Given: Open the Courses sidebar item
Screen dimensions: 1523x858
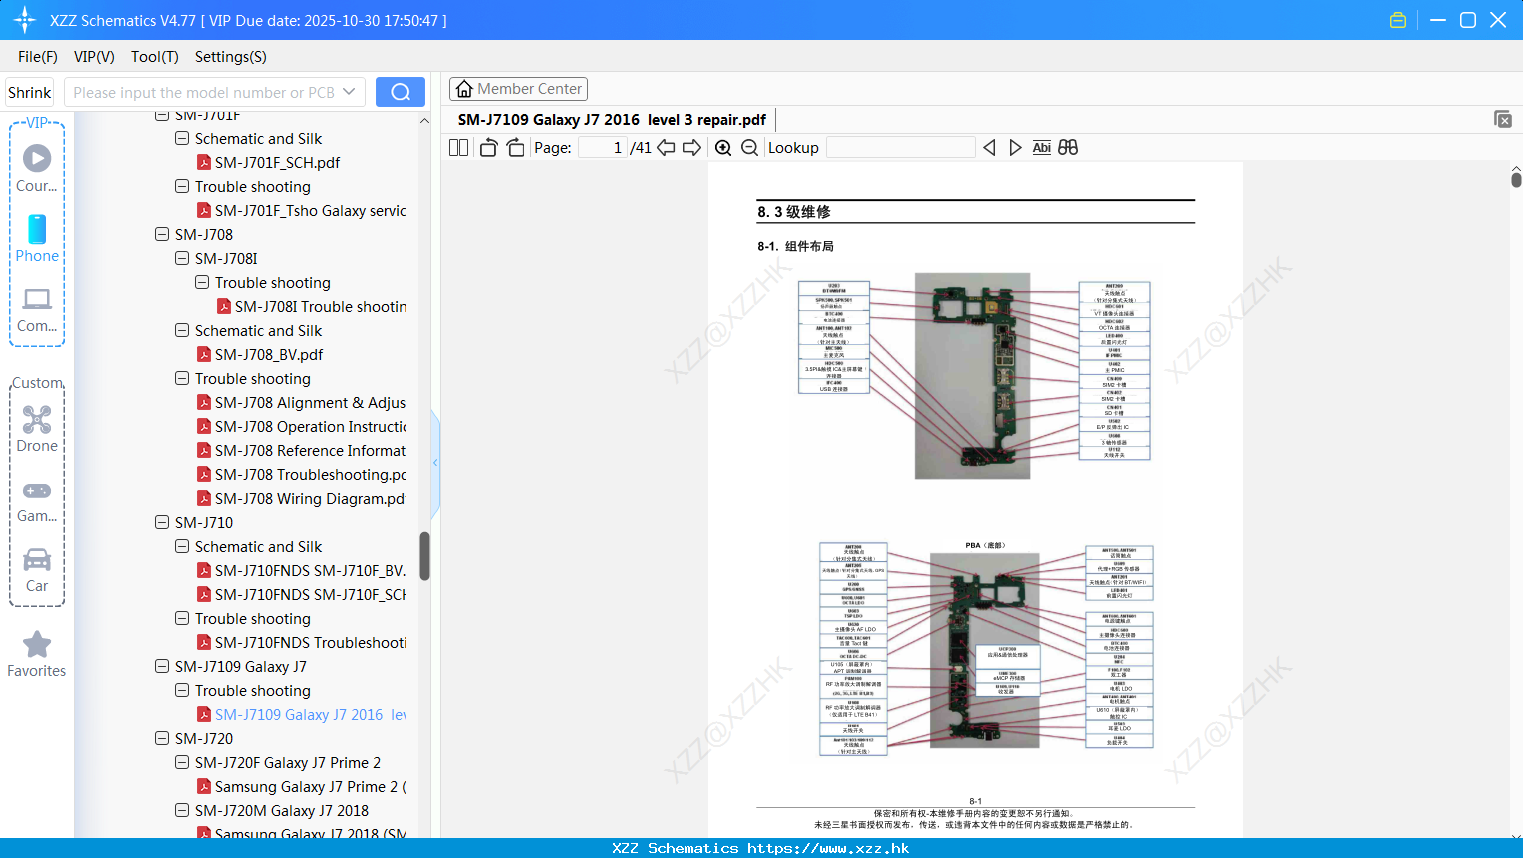Looking at the screenshot, I should [x=37, y=168].
